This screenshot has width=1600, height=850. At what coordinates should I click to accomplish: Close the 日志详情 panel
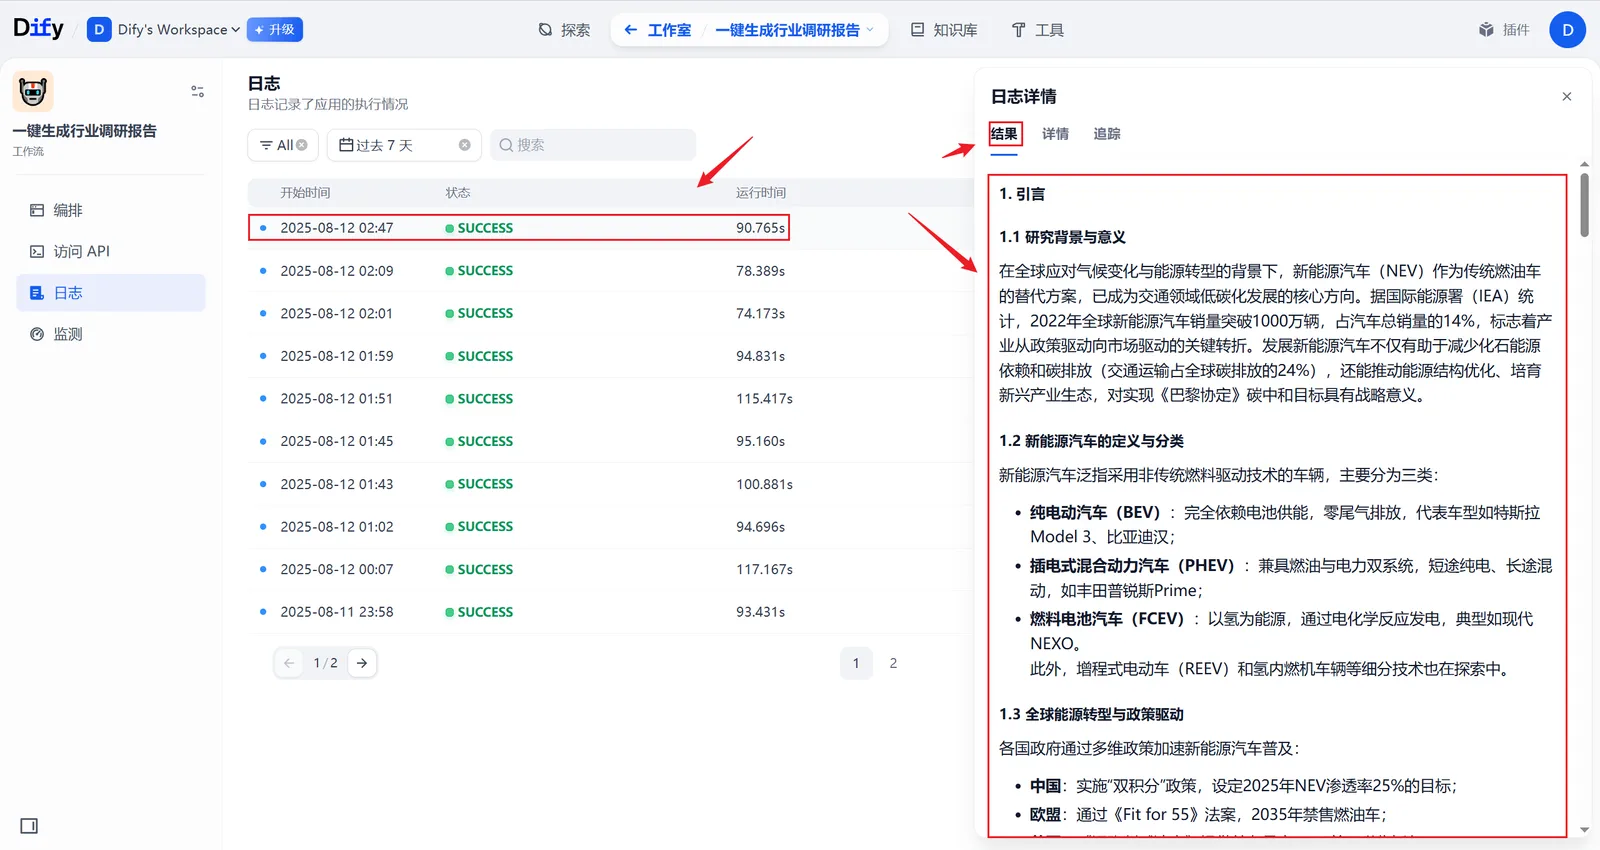pos(1567,97)
